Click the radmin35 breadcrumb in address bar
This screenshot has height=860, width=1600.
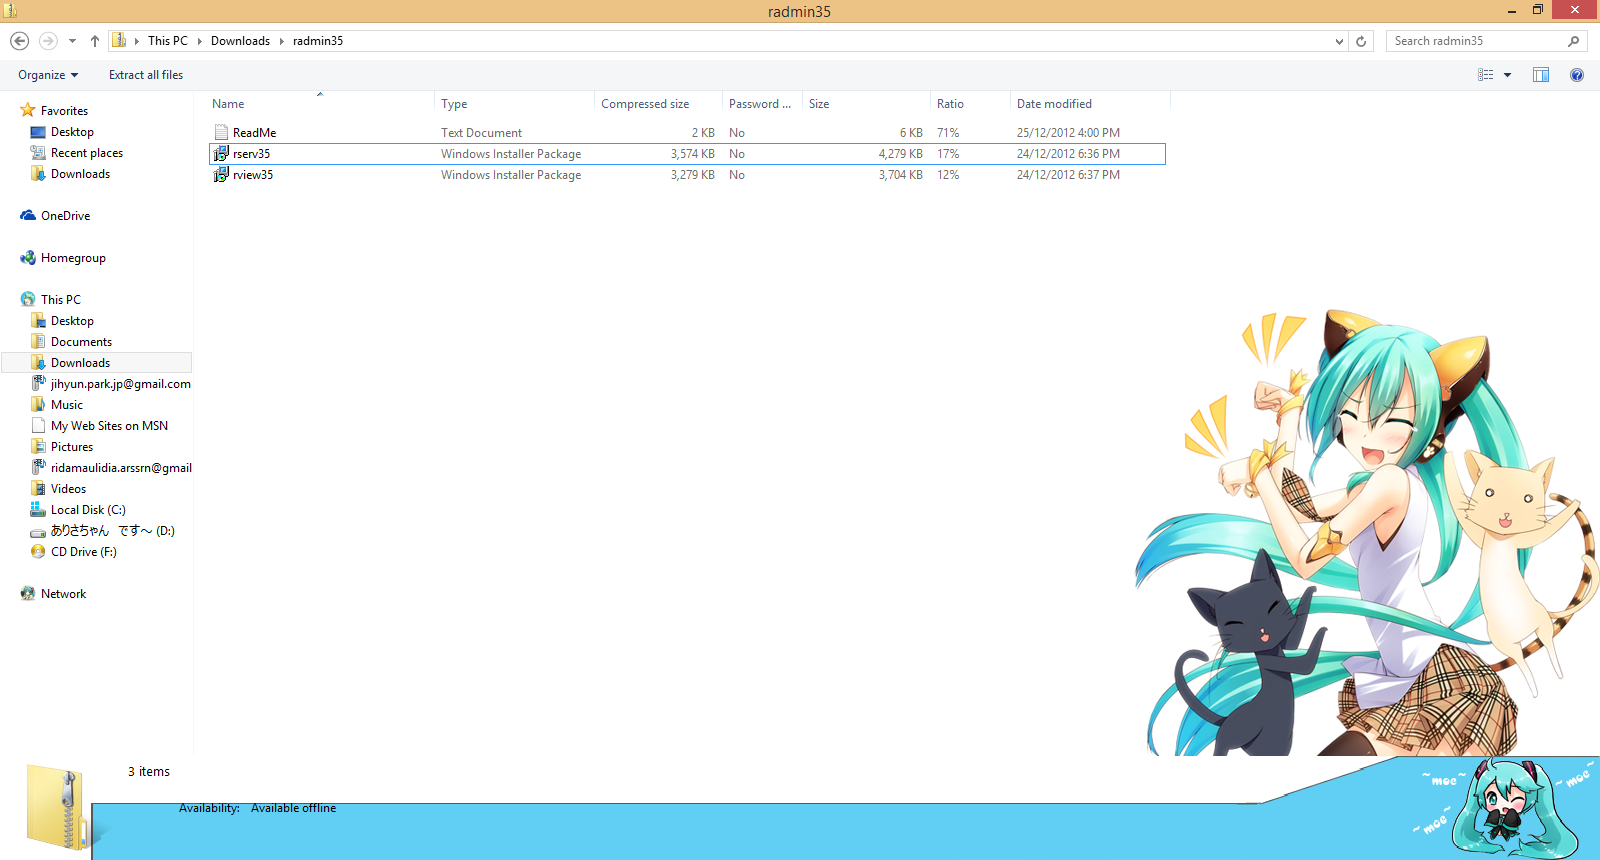pos(318,41)
